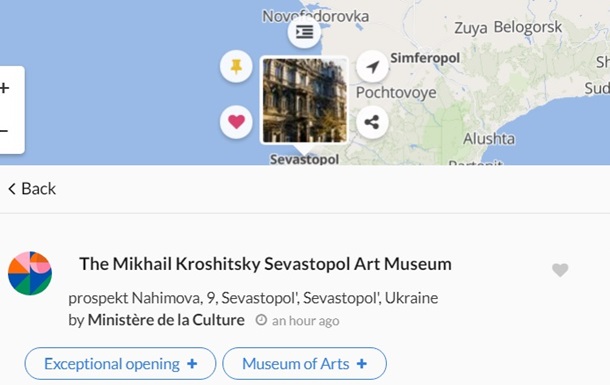
Task: Click the plus sign on Exceptional opening
Action: pos(192,364)
